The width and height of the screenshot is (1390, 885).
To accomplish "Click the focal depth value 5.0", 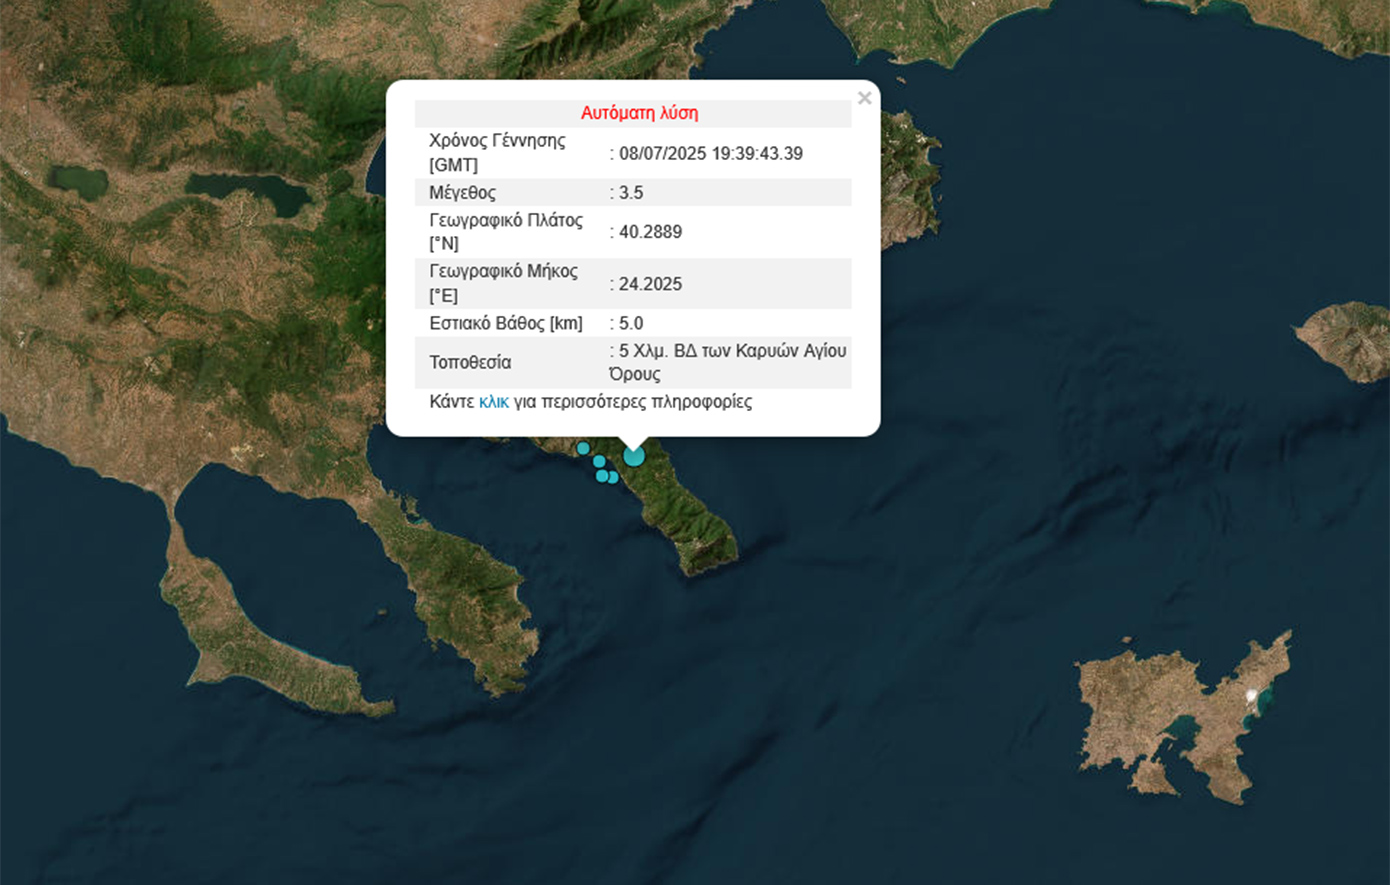I will pyautogui.click(x=630, y=323).
